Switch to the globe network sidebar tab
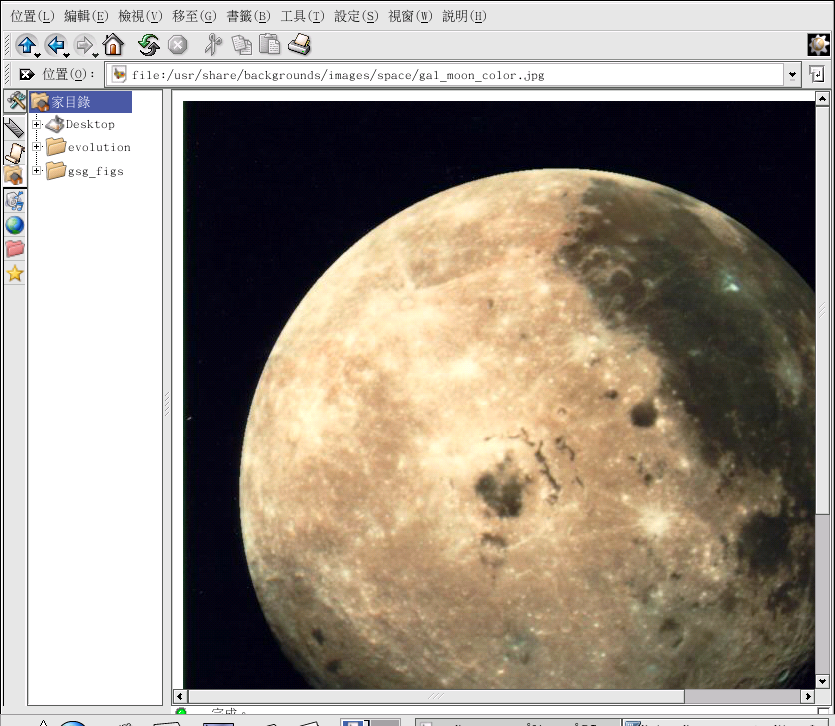This screenshot has width=835, height=726. (15, 224)
